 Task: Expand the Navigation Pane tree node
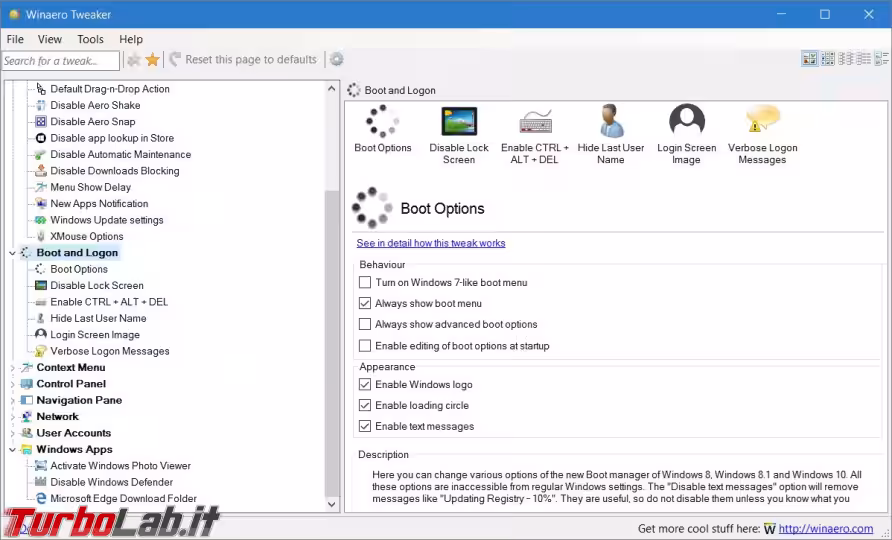click(12, 401)
